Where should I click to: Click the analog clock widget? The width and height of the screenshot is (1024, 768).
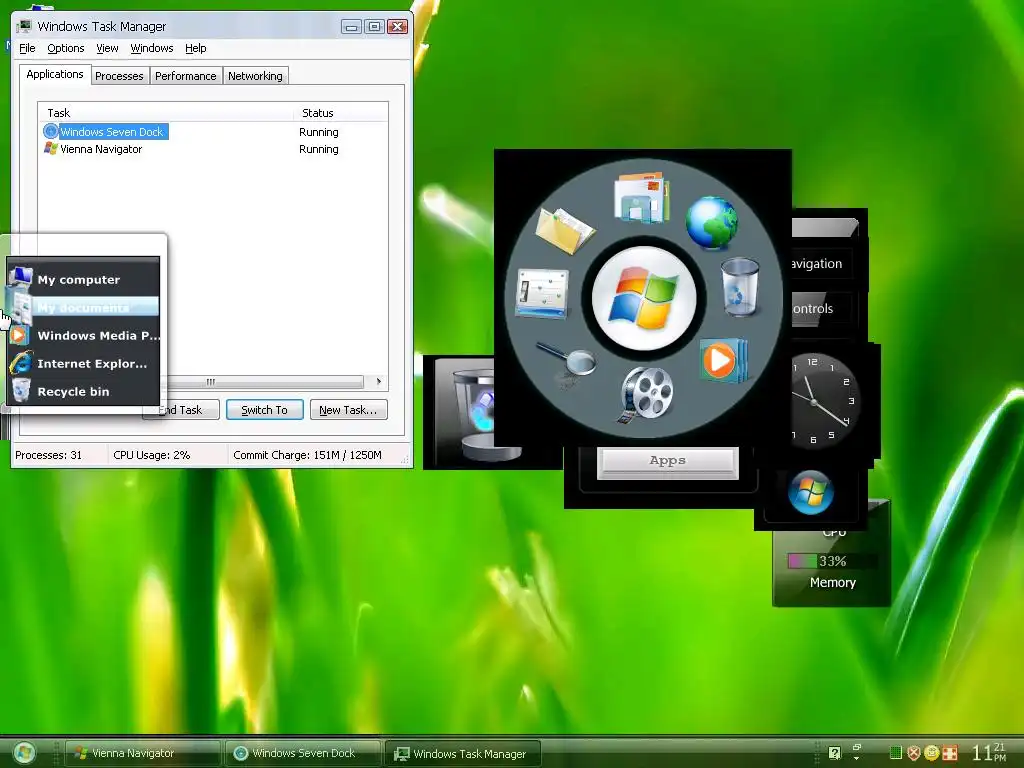pyautogui.click(x=821, y=401)
